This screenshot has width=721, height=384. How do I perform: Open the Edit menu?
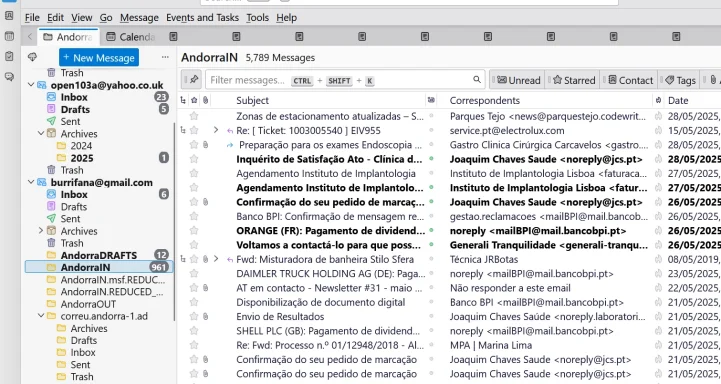(55, 18)
